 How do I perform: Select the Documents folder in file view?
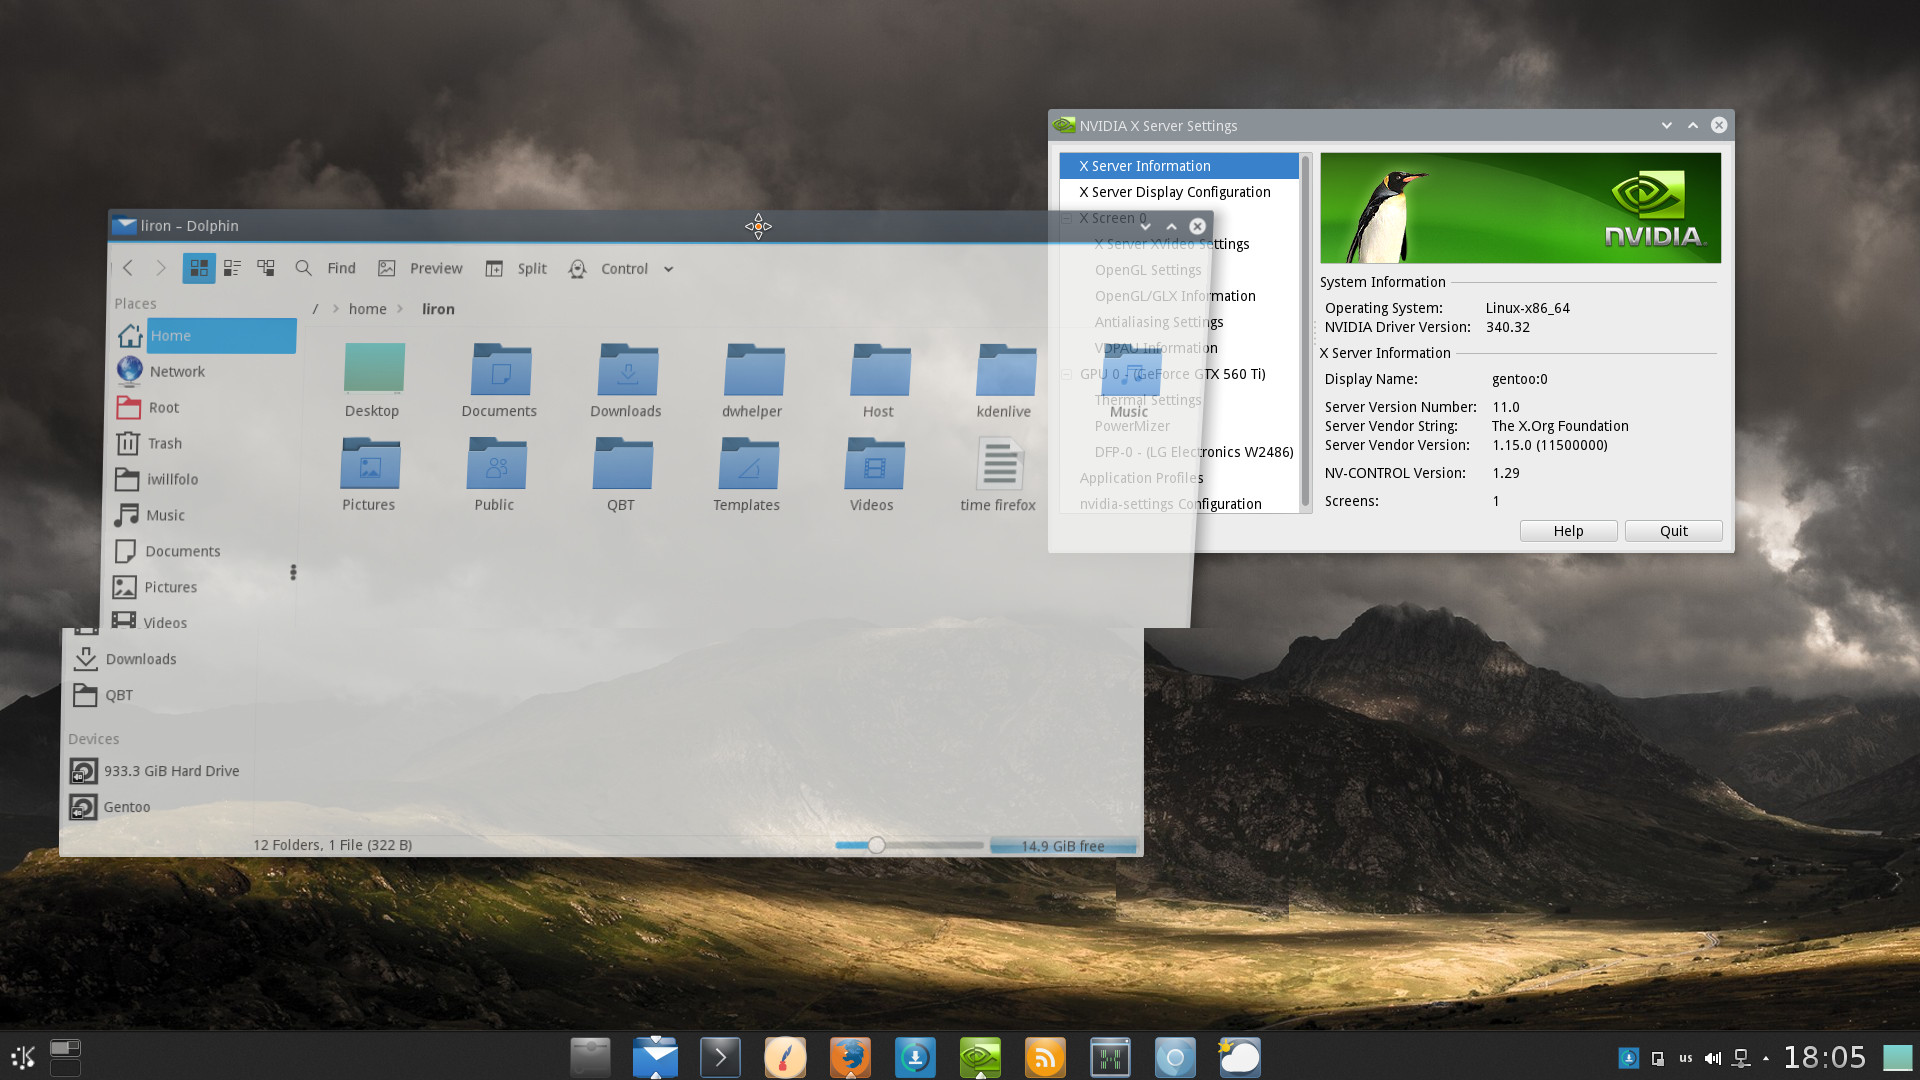(x=500, y=380)
